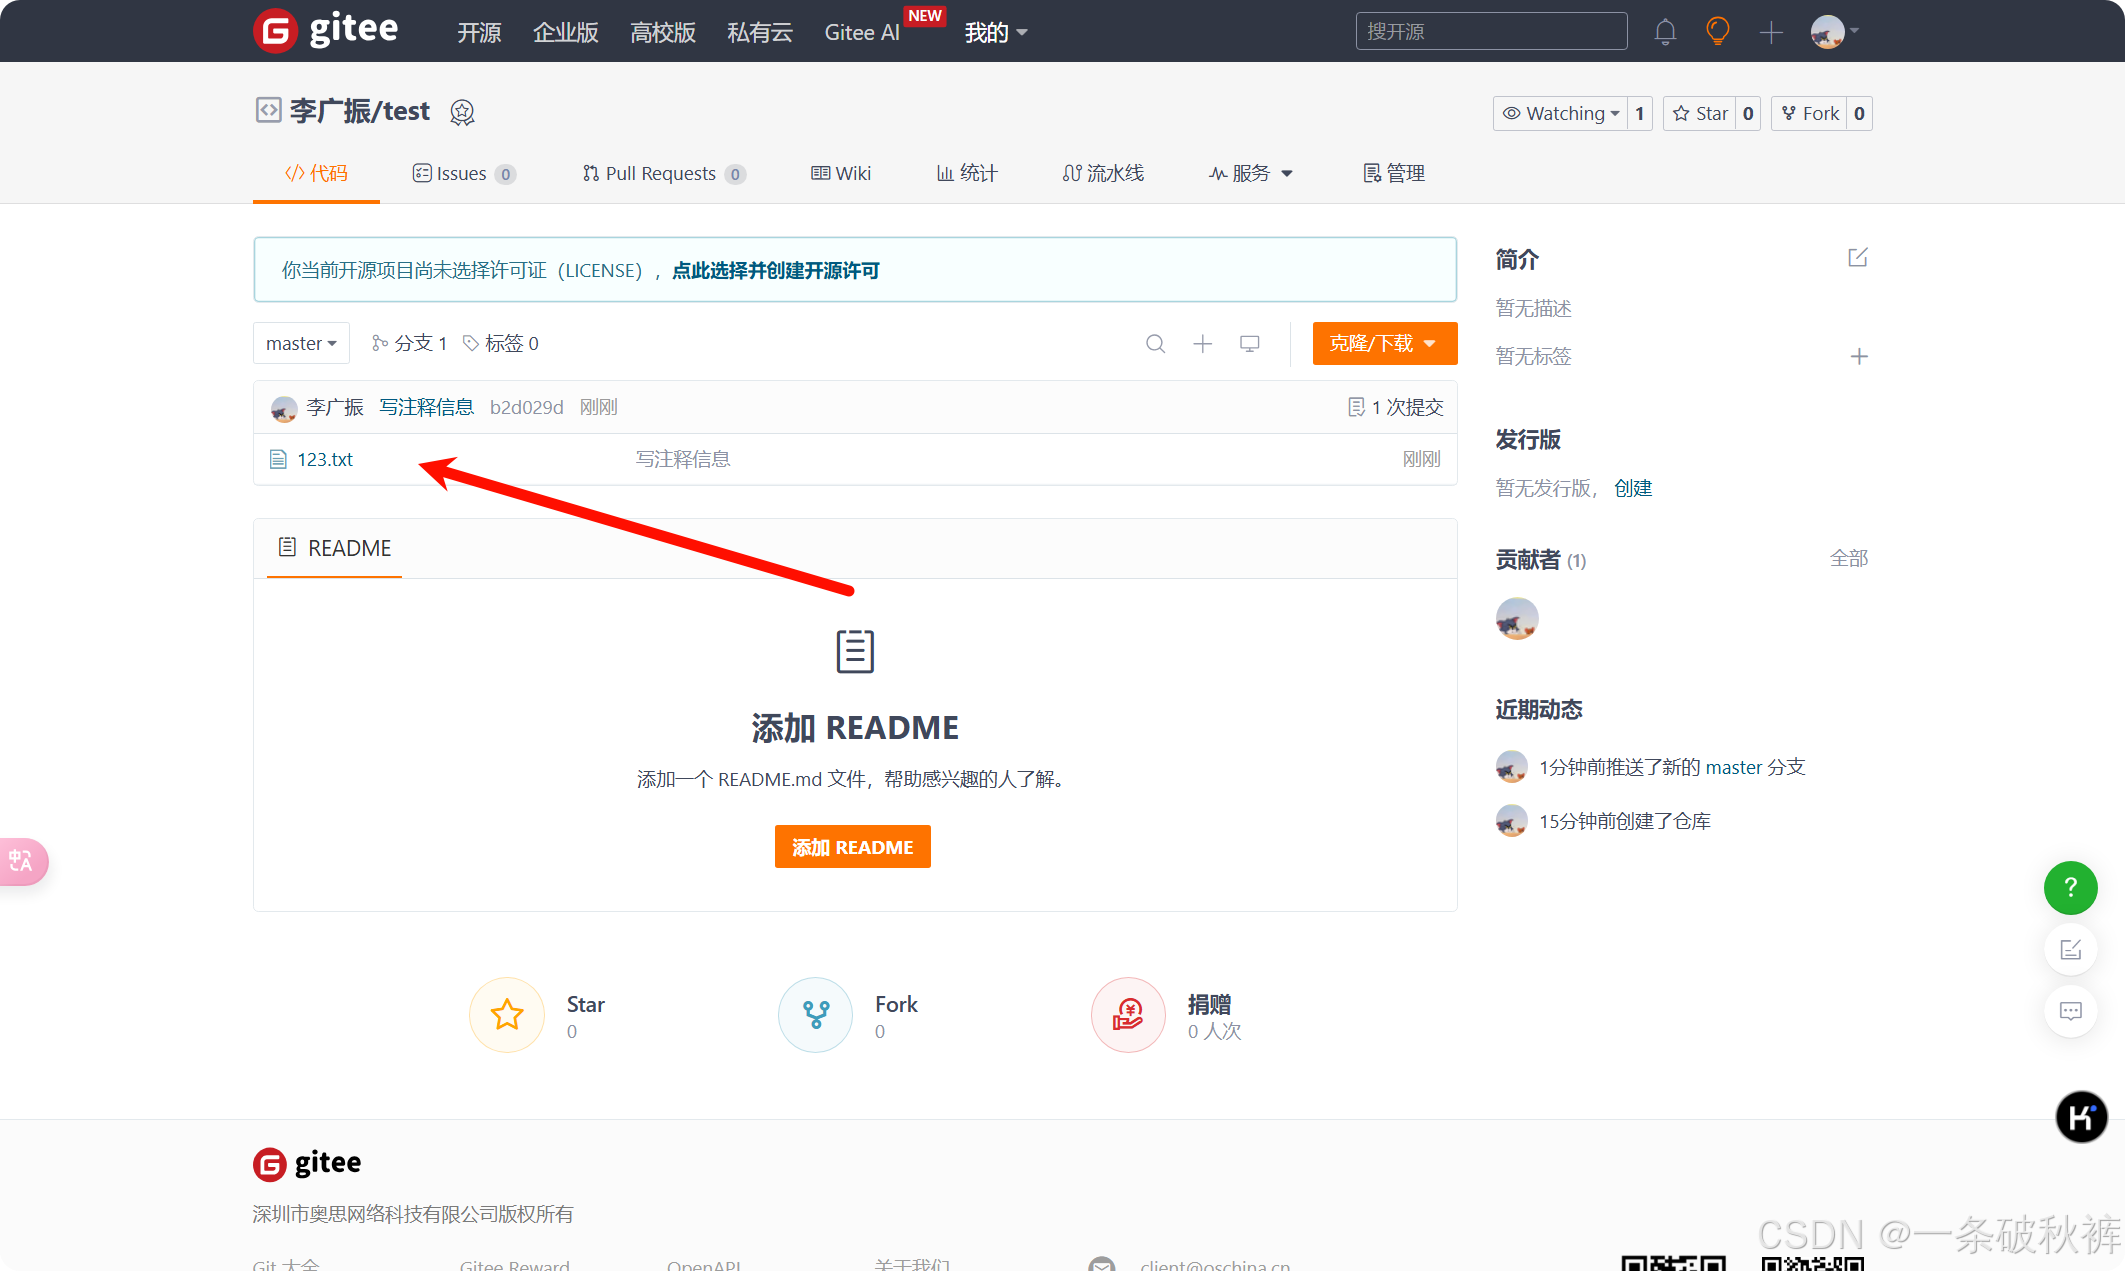Image resolution: width=2125 pixels, height=1271 pixels.
Task: Click the 李广振 commit author avatar
Action: (284, 408)
